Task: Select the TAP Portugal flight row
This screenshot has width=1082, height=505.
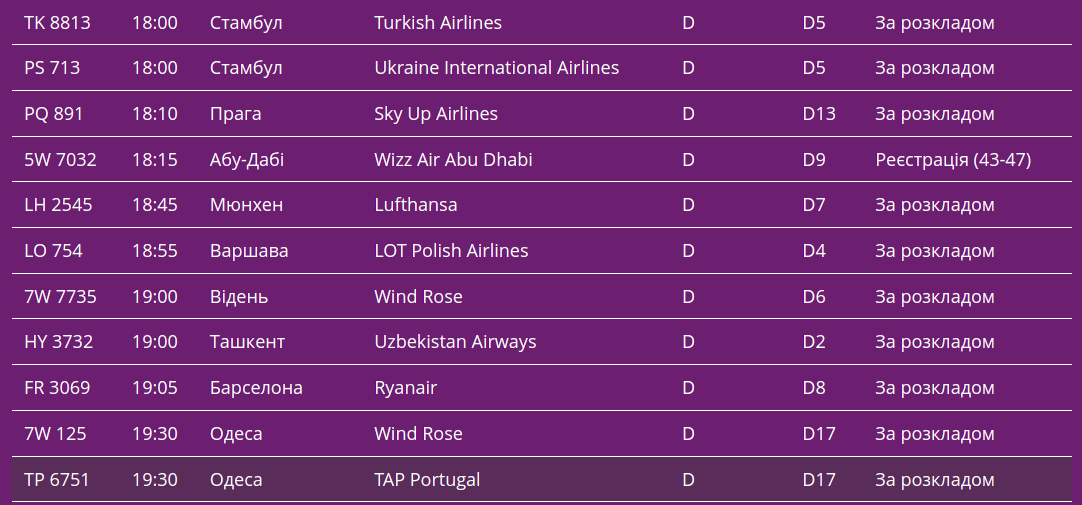Action: click(x=427, y=480)
